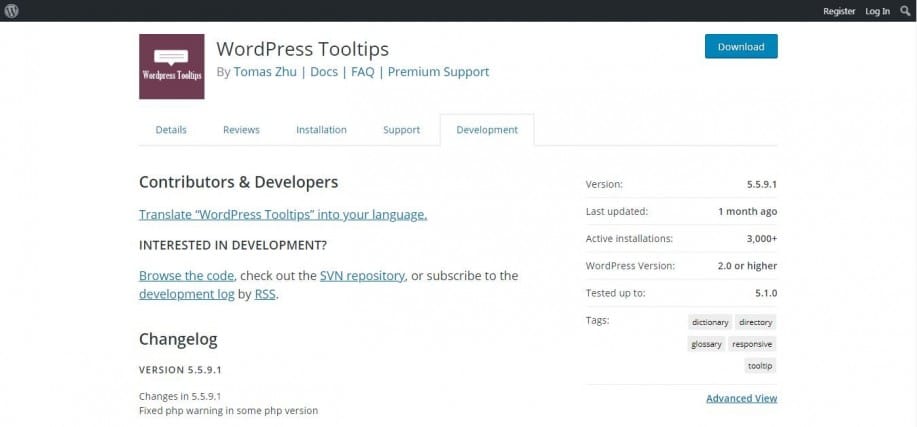The image size is (917, 427).
Task: Click the Last updated: label
Action: (x=617, y=211)
